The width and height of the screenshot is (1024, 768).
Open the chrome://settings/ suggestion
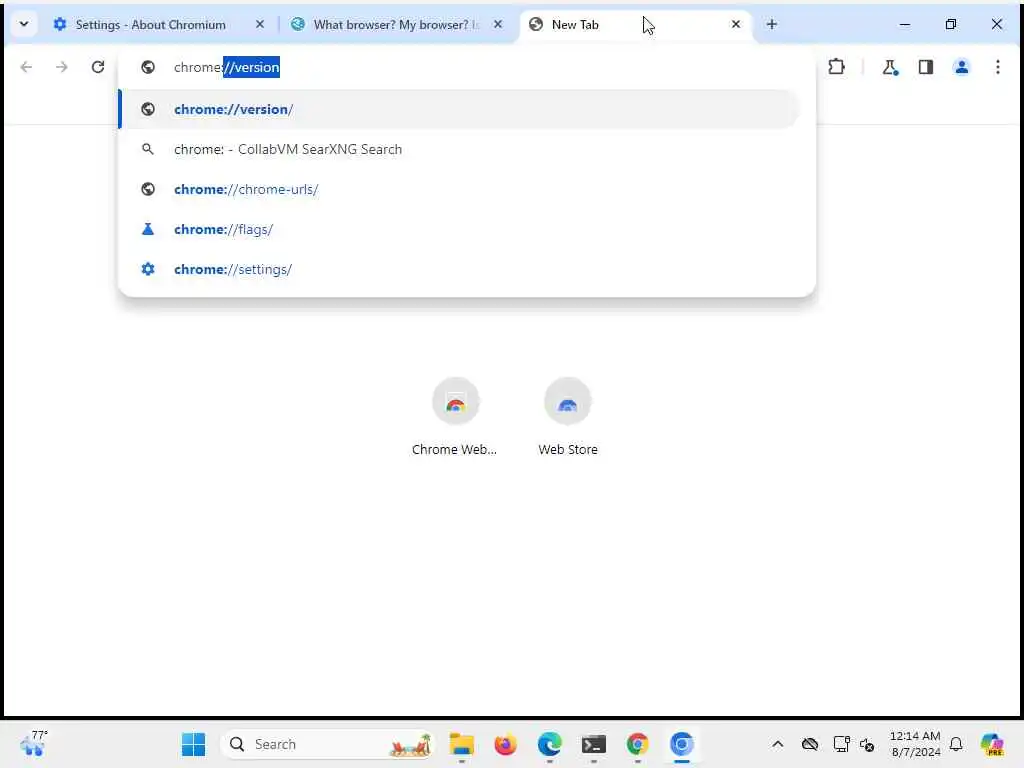(460, 269)
